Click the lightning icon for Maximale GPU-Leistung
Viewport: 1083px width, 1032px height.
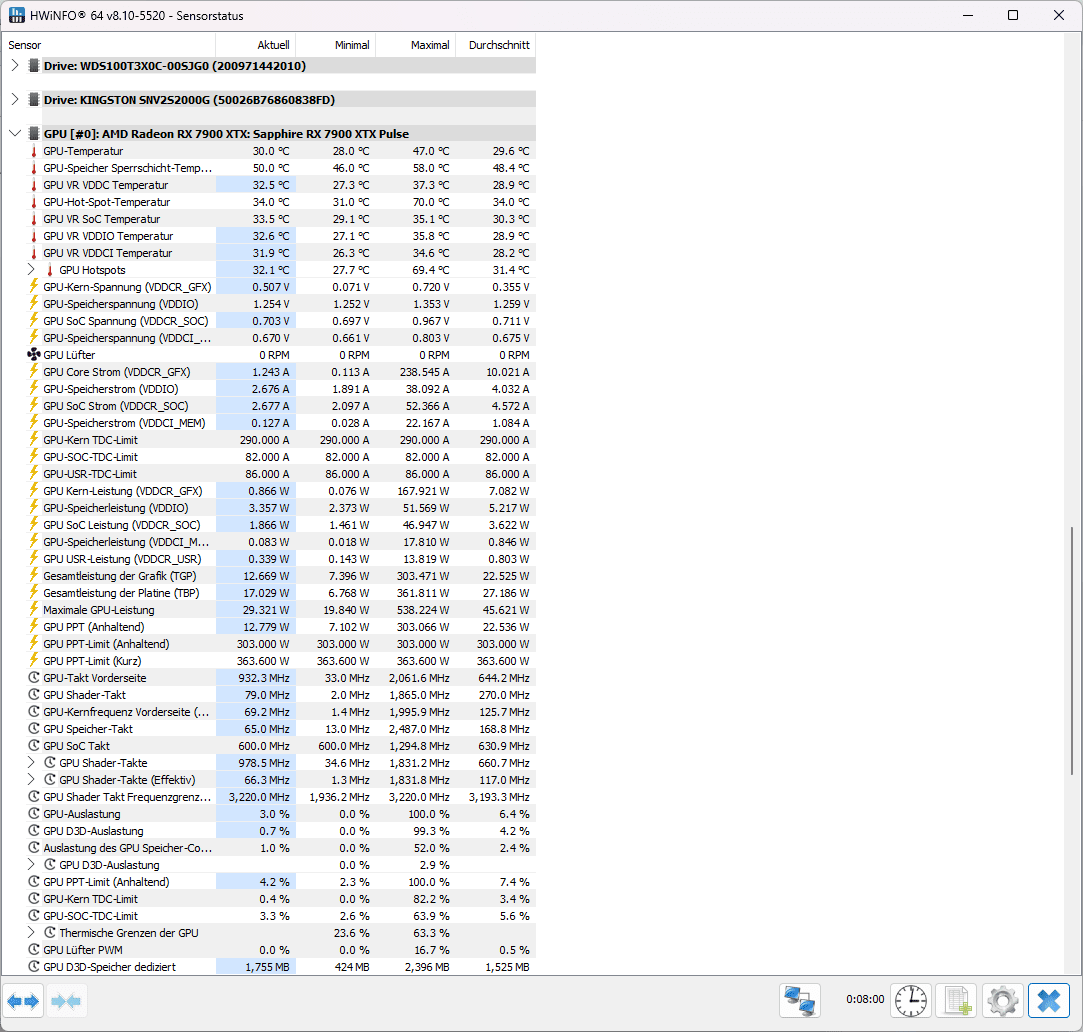click(x=34, y=610)
